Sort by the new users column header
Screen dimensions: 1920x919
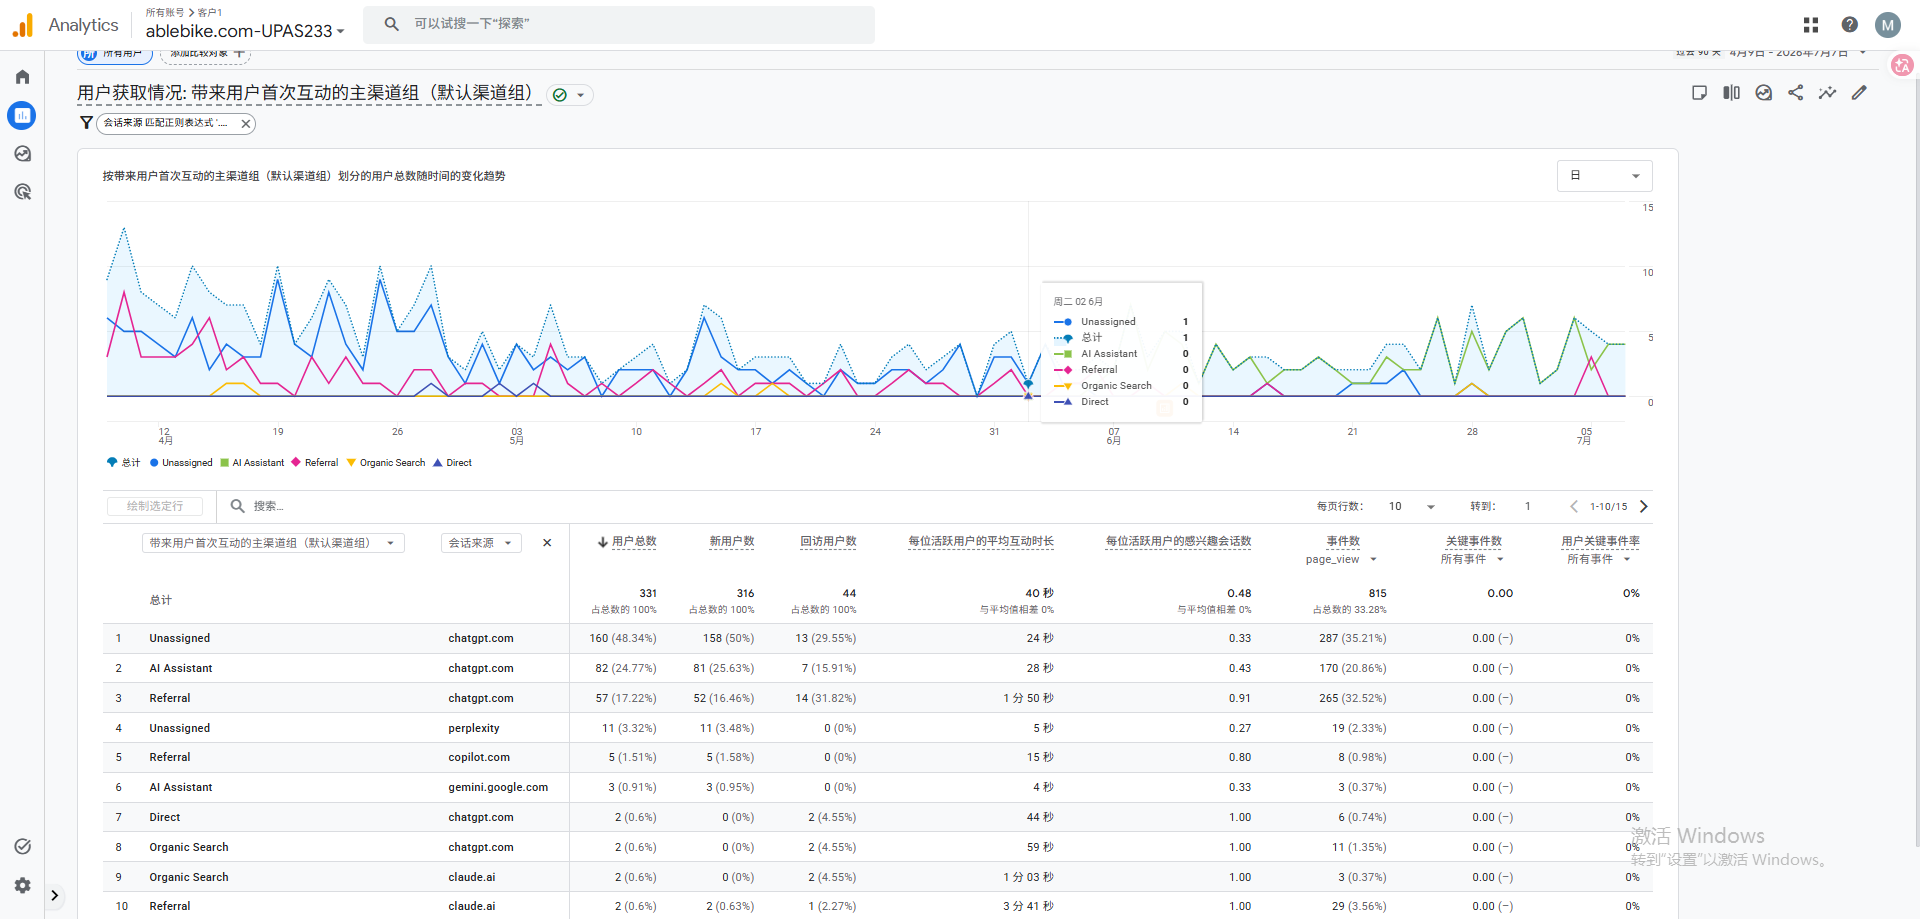732,542
